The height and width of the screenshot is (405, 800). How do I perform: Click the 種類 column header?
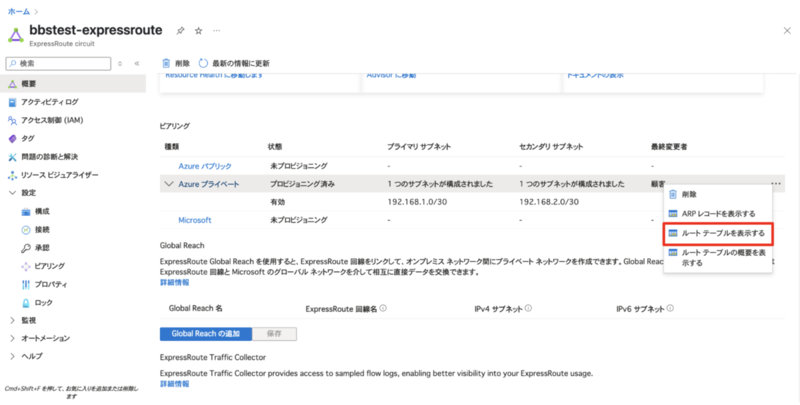tap(171, 146)
